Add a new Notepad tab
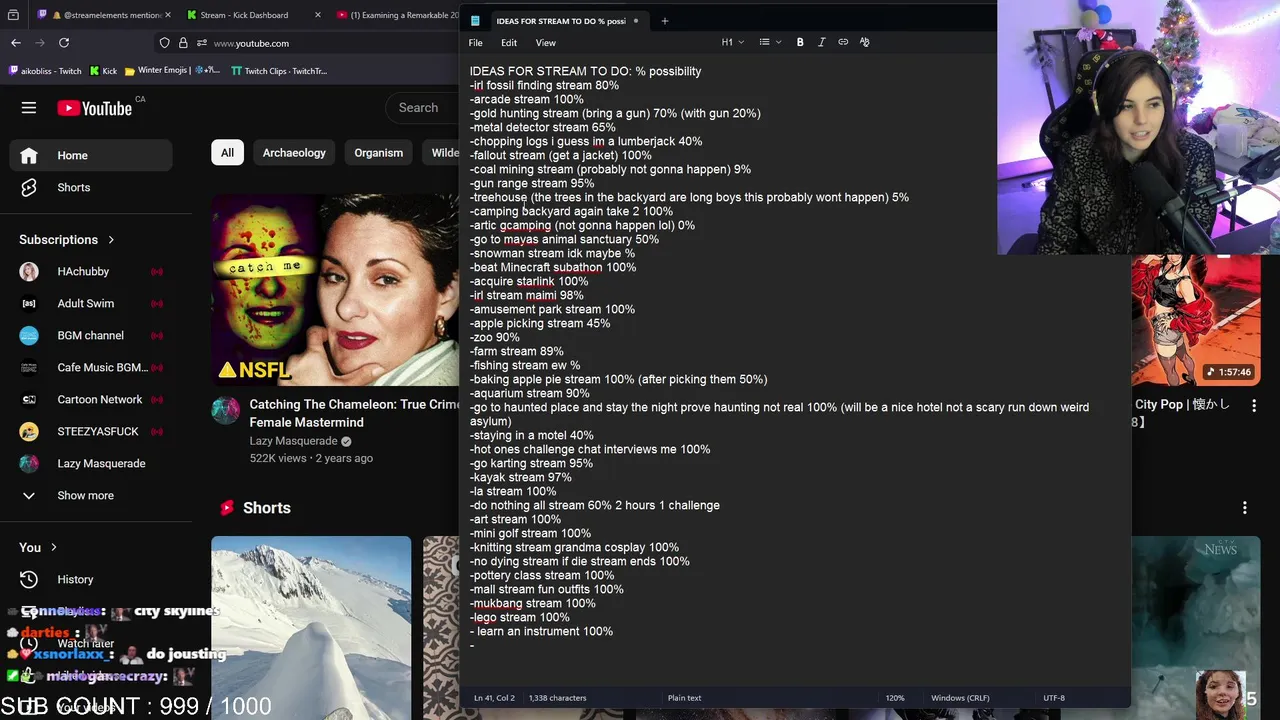 [x=664, y=20]
